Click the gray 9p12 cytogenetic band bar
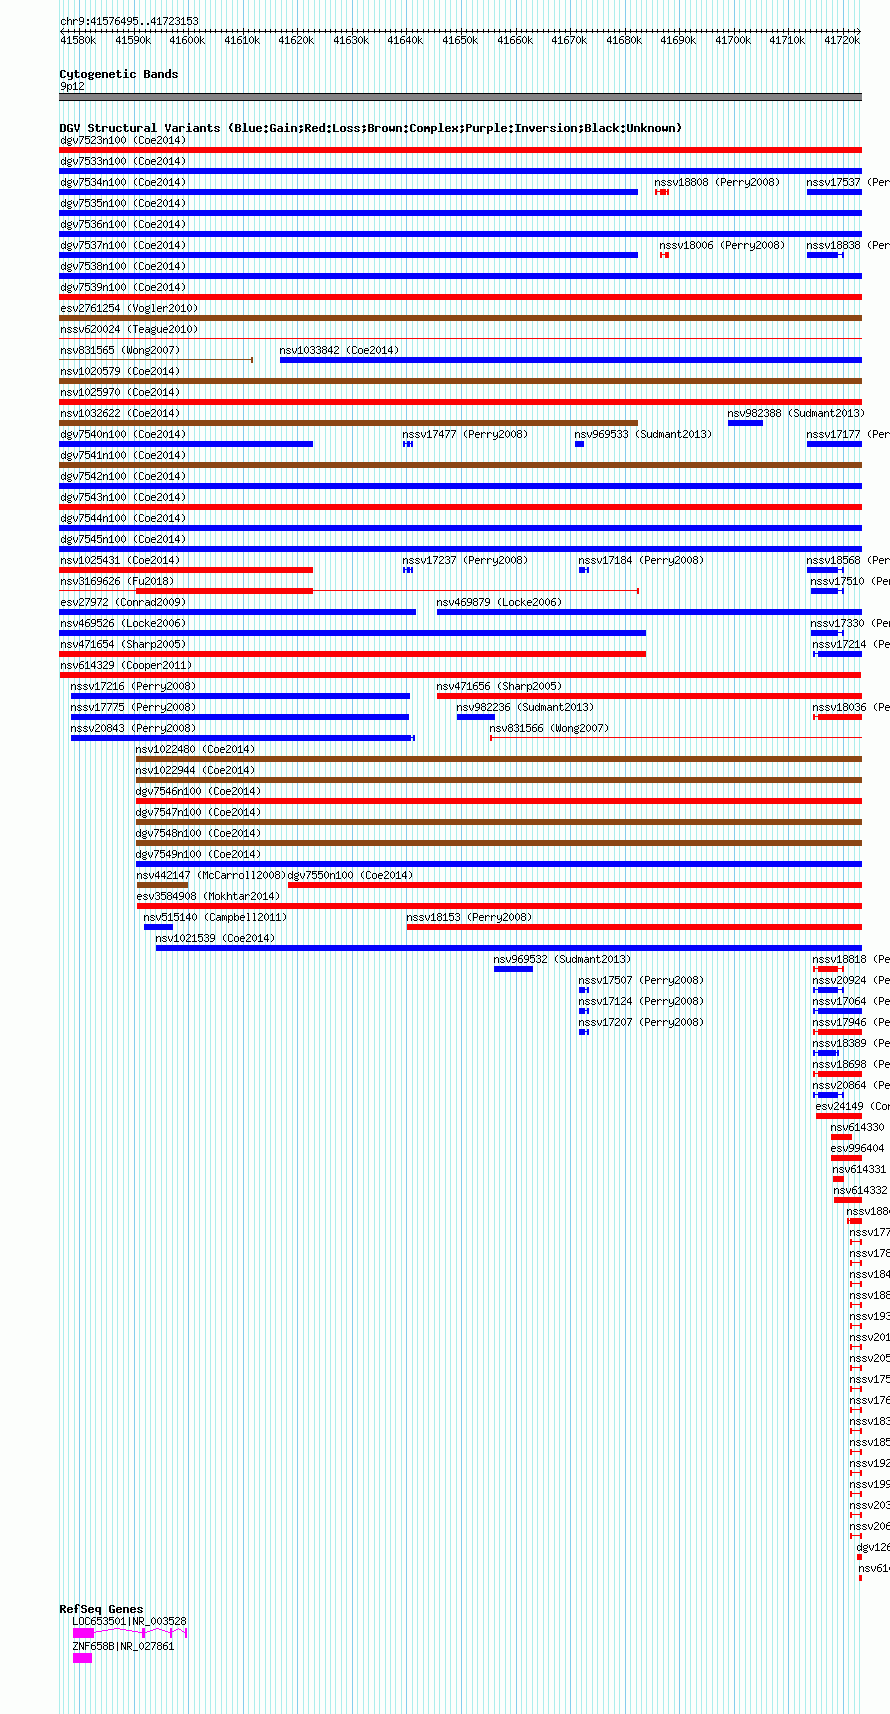 461,97
